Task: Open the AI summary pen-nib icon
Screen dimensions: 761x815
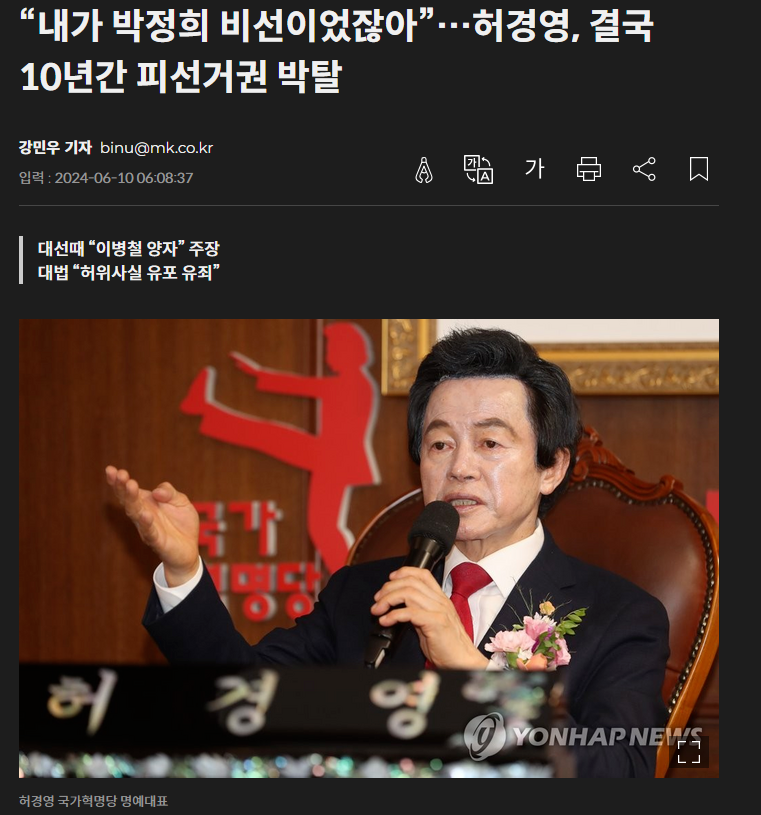Action: pos(424,169)
